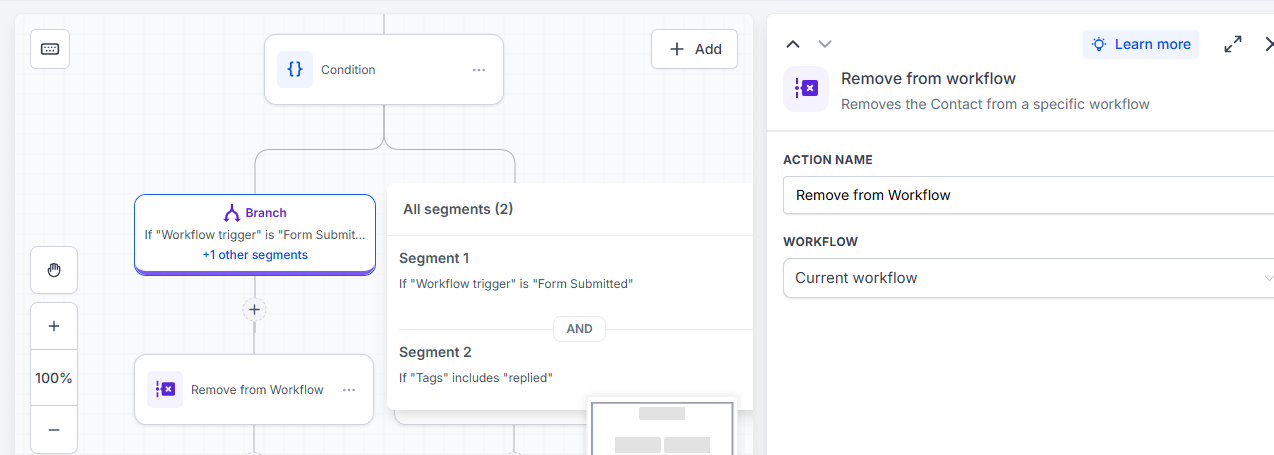
Task: Click the Branch fork icon
Action: 232,213
